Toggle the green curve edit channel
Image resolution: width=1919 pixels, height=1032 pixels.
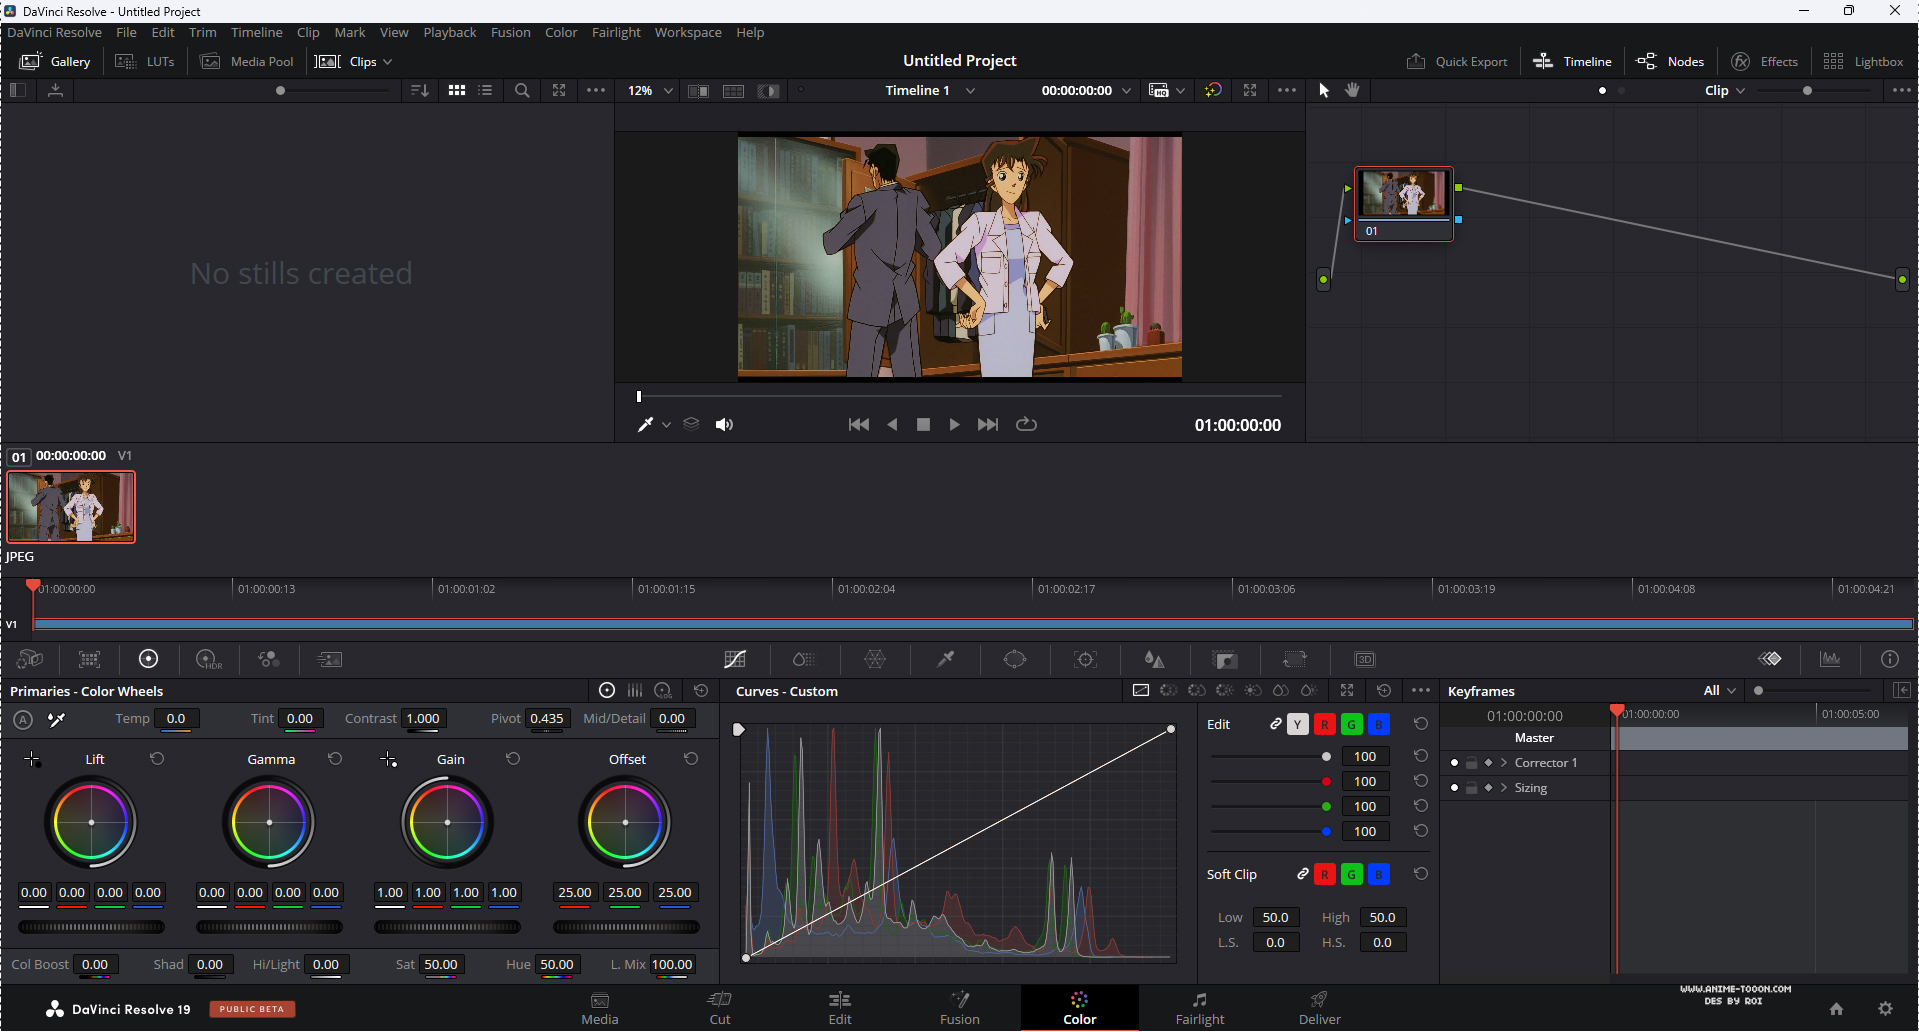[x=1352, y=724]
